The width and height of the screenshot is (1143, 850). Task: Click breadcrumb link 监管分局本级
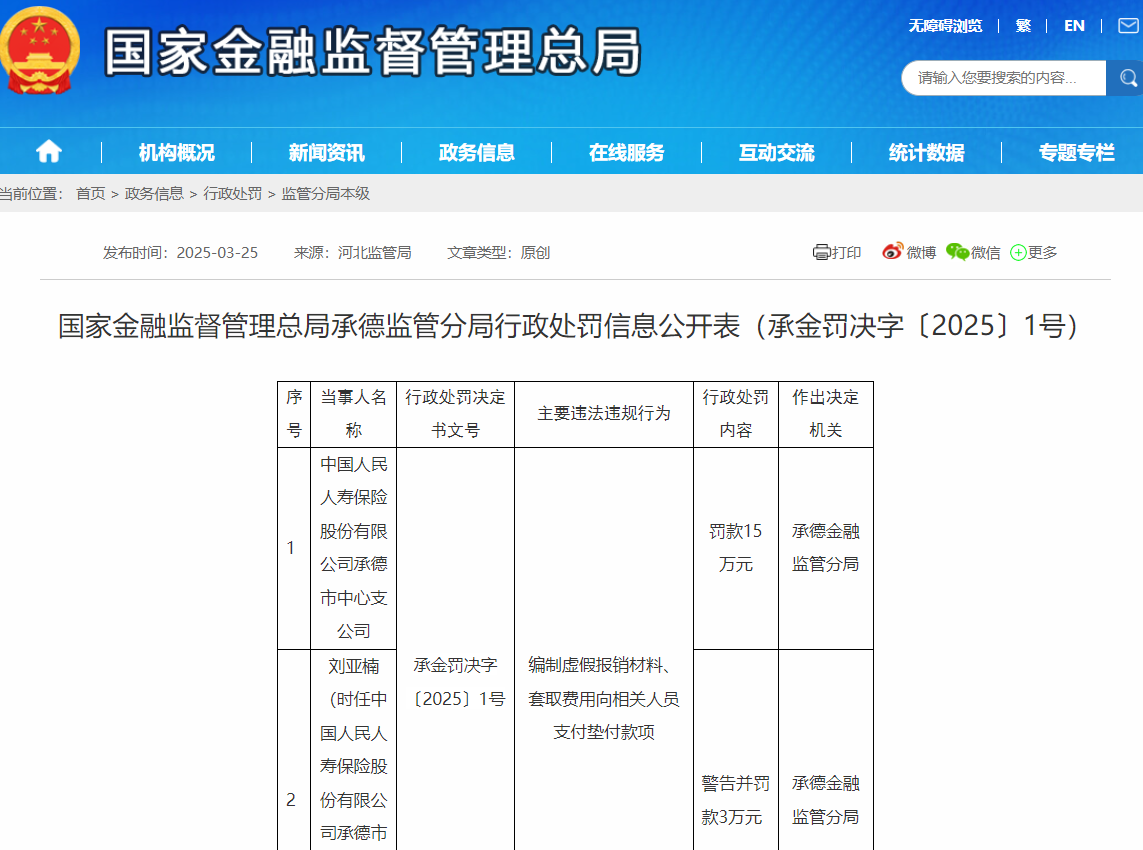[x=326, y=193]
